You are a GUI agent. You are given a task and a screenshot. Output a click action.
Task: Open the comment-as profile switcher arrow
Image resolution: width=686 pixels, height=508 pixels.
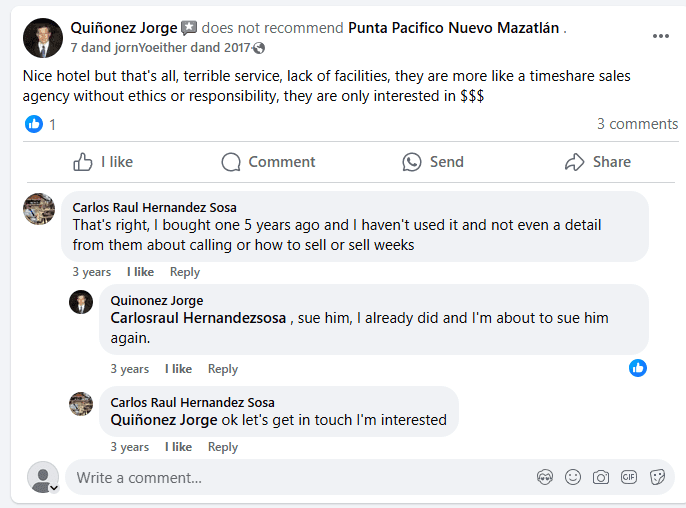54,487
